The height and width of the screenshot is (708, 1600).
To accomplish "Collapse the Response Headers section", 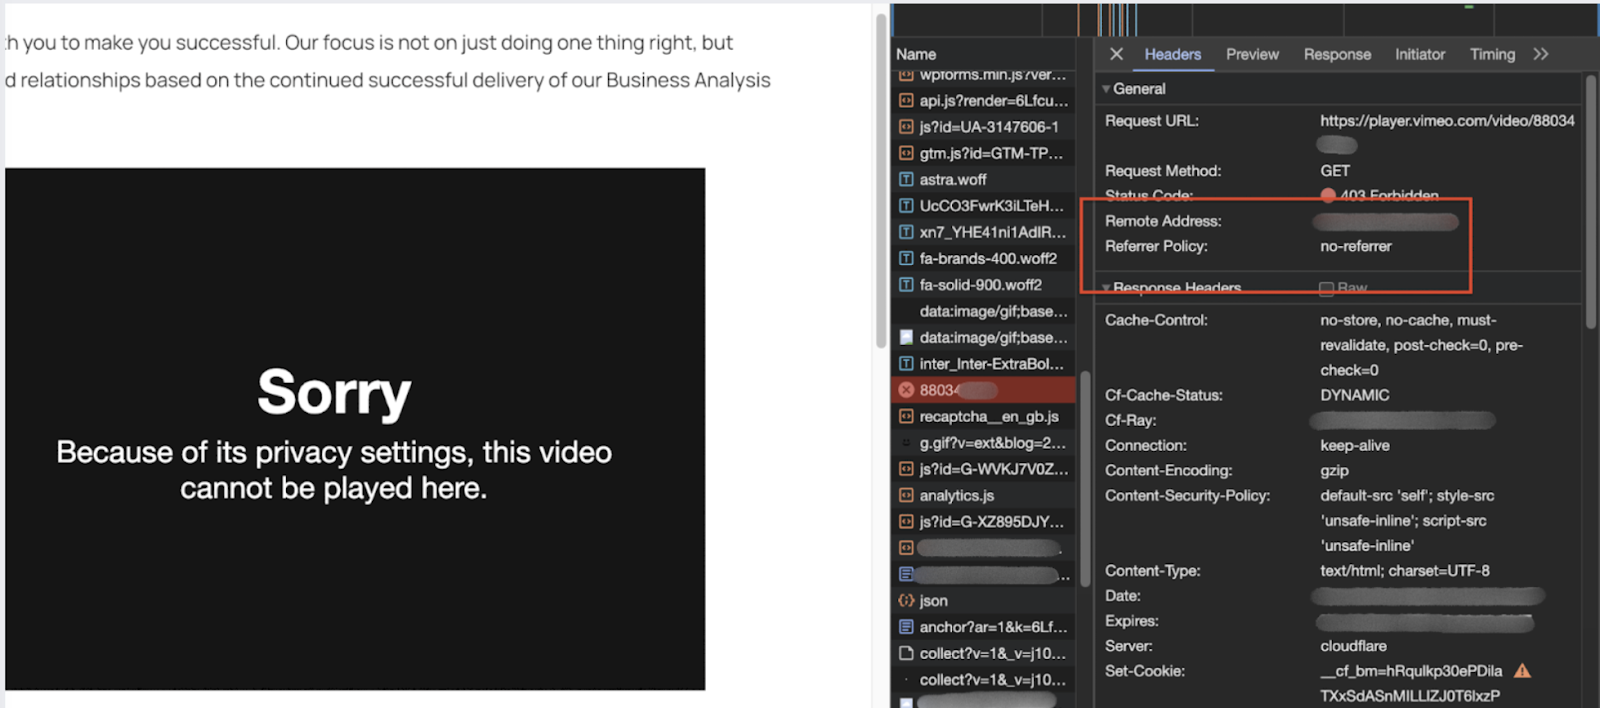I will tap(1106, 288).
